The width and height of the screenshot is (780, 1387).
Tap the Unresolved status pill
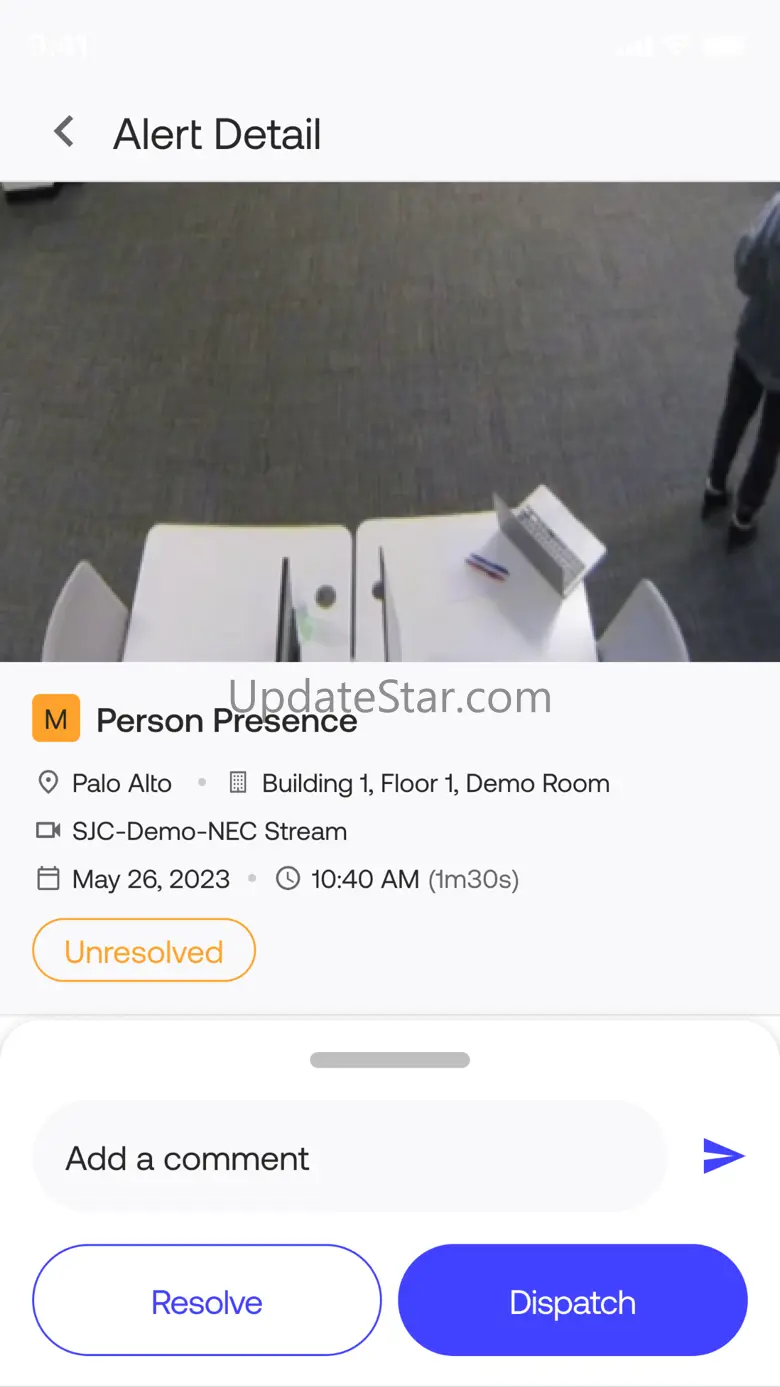(144, 950)
